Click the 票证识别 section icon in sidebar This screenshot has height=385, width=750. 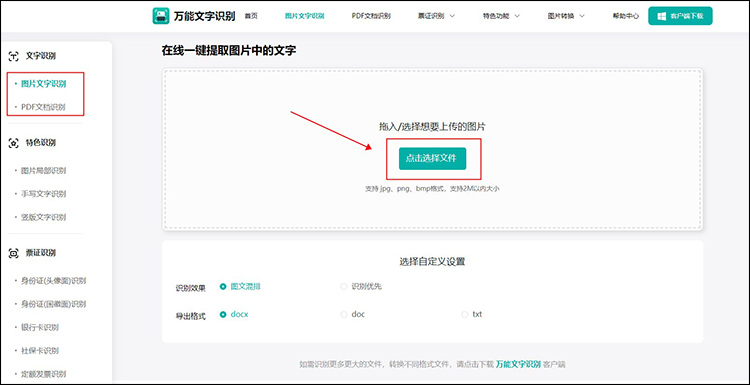point(14,253)
